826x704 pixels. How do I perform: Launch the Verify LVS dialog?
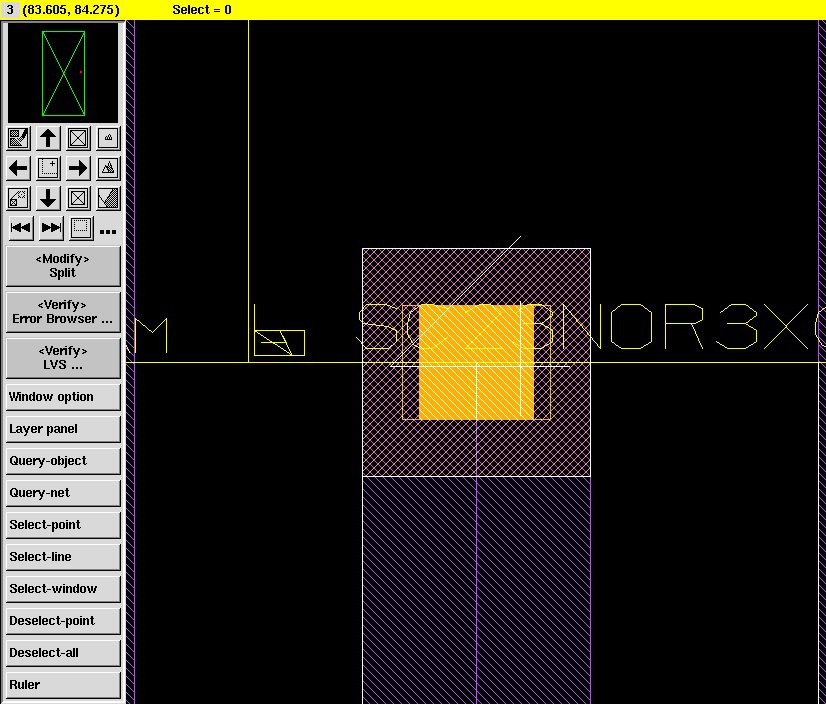[63, 358]
